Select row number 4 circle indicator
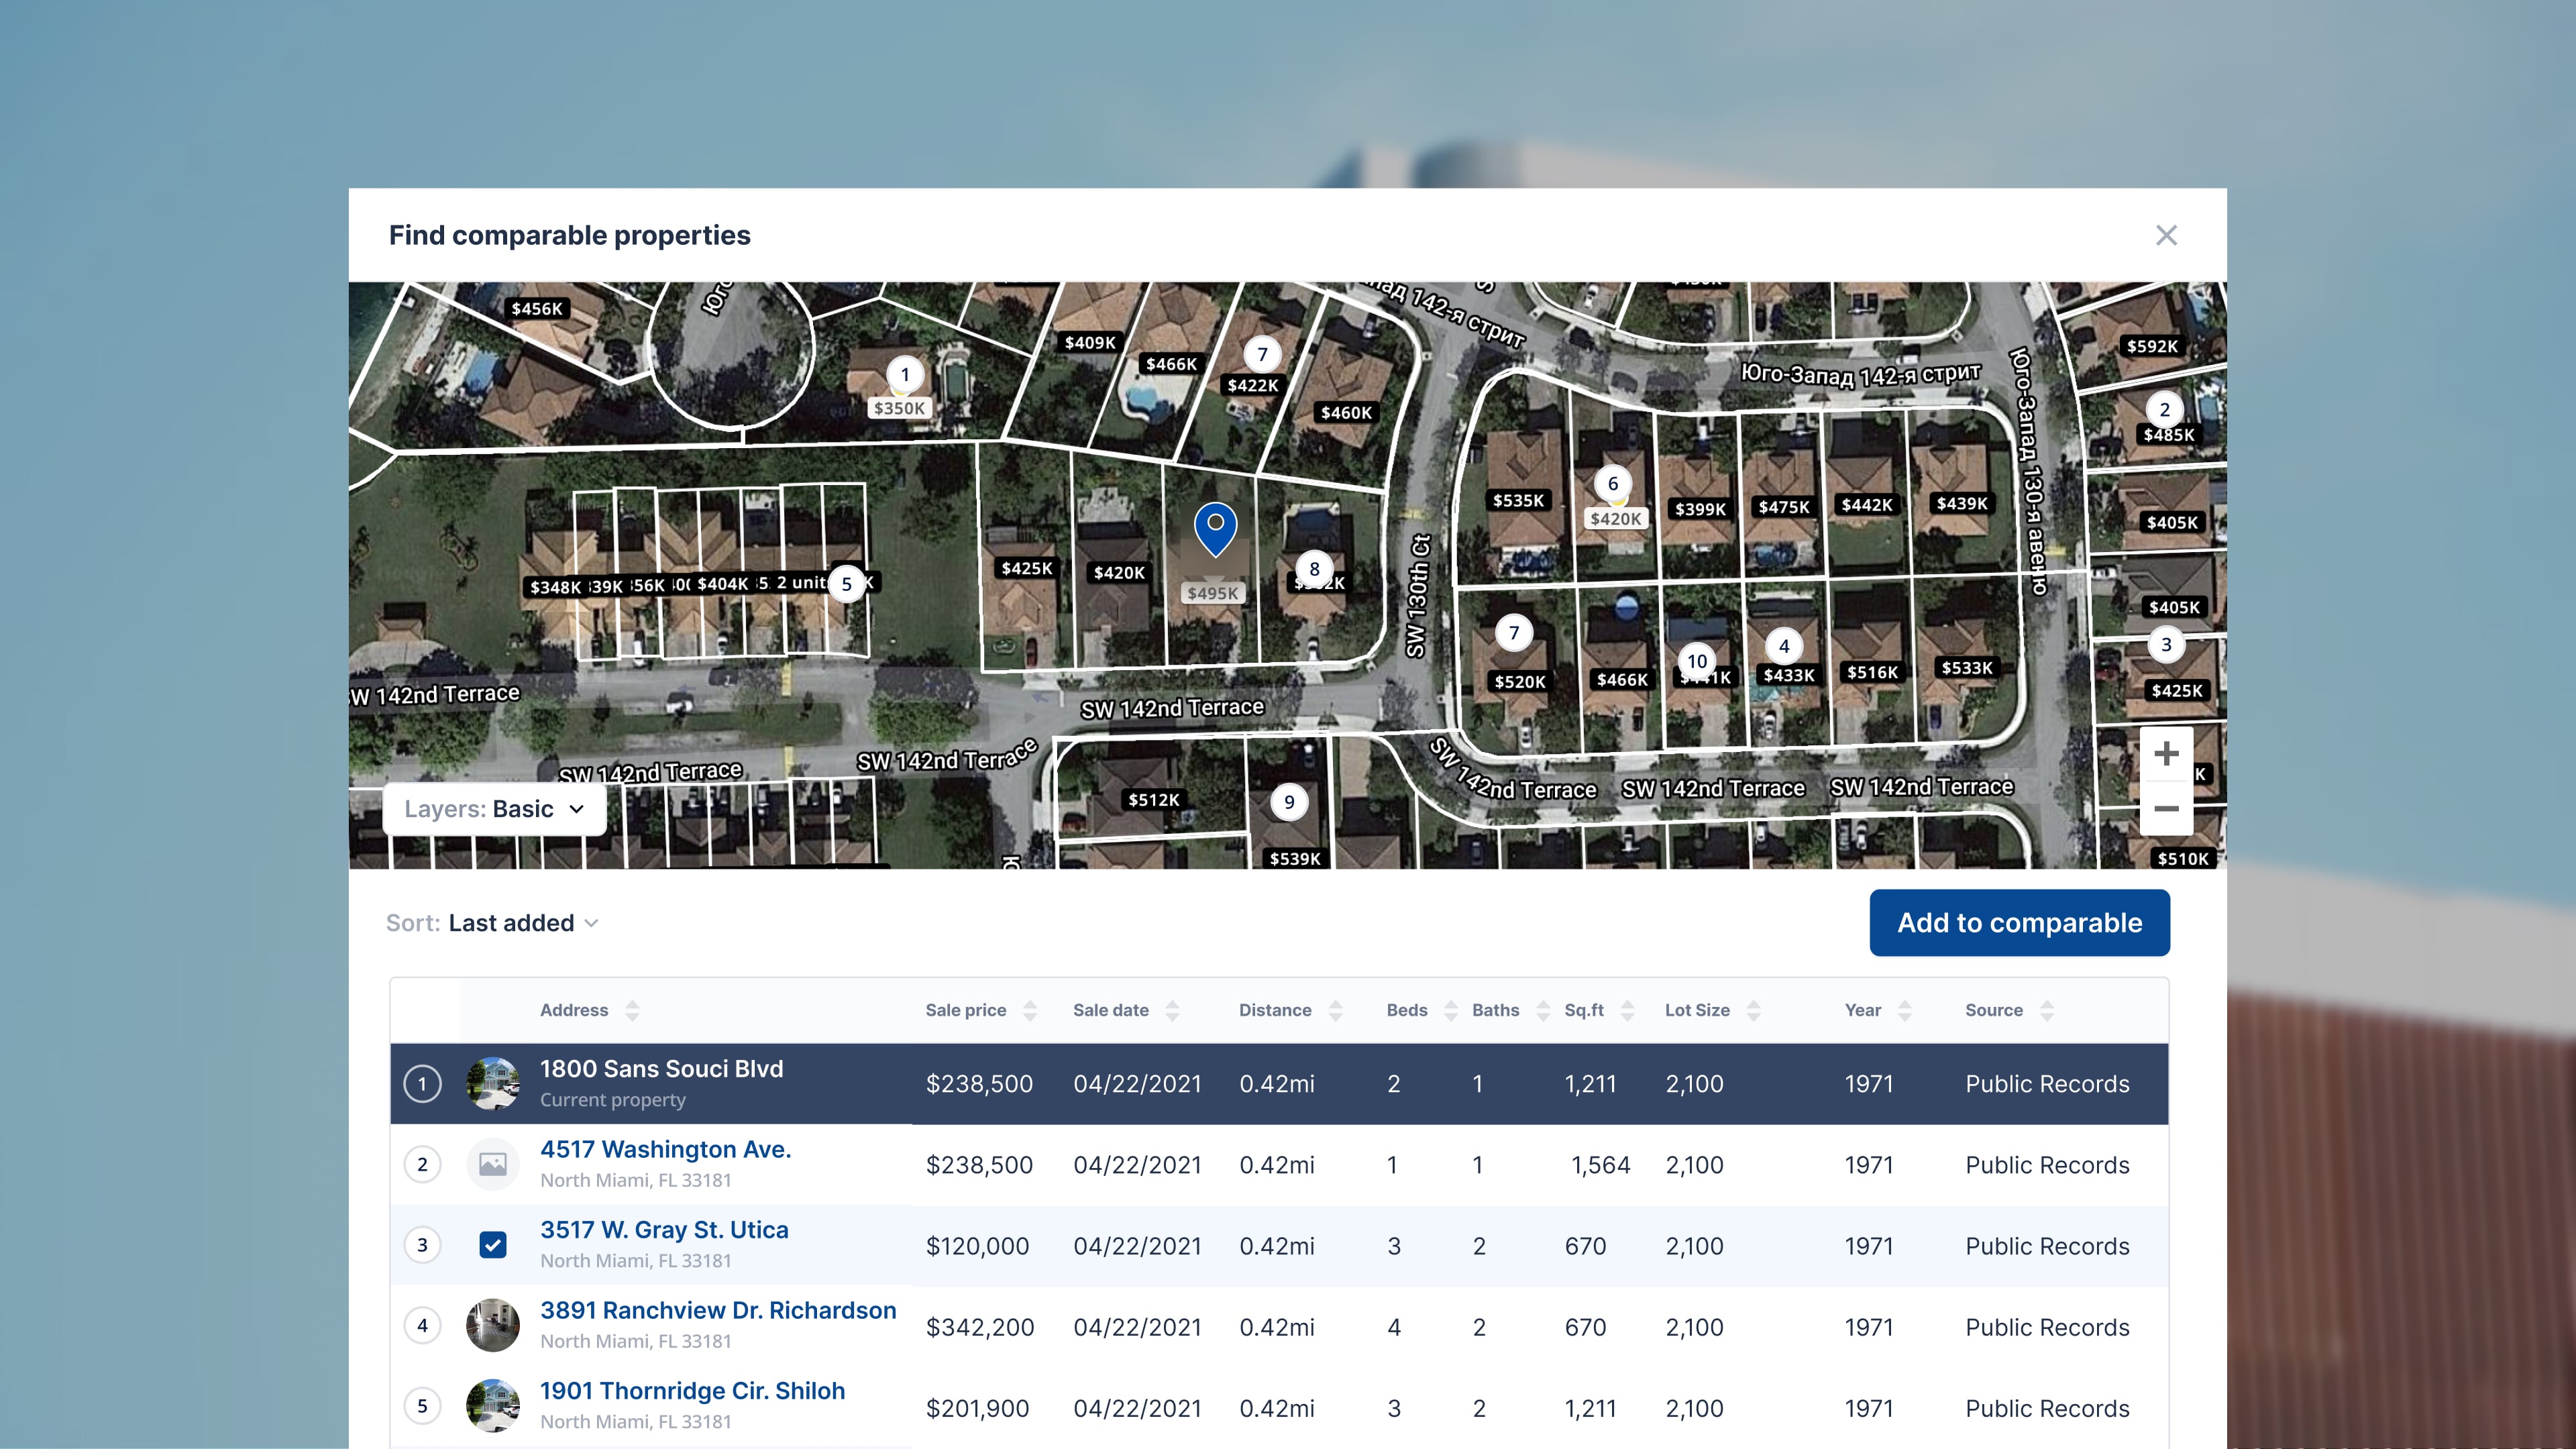Screen dimensions: 2576x1449 click(422, 1326)
